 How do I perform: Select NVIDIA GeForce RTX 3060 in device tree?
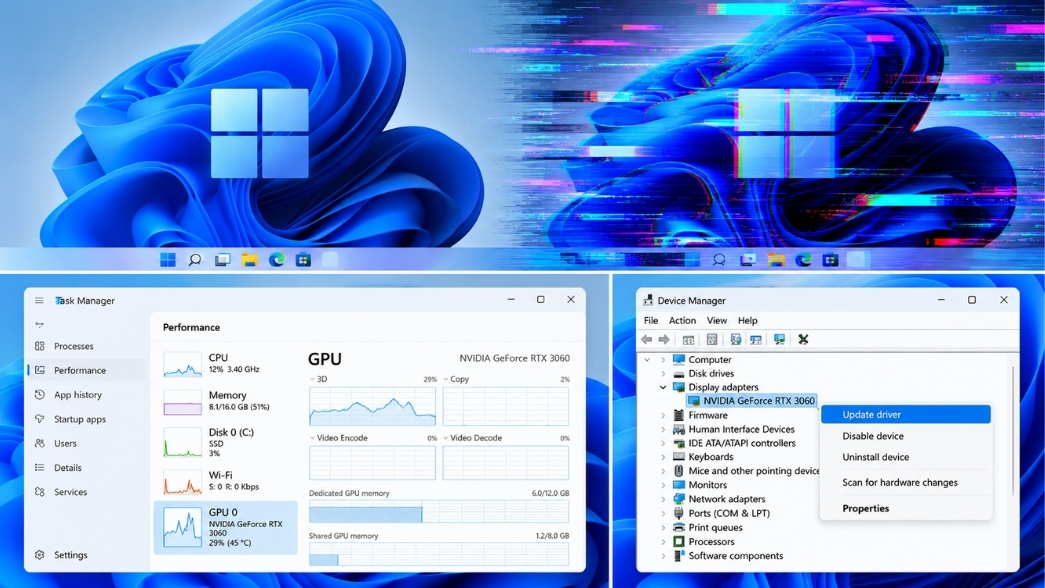[x=751, y=401]
